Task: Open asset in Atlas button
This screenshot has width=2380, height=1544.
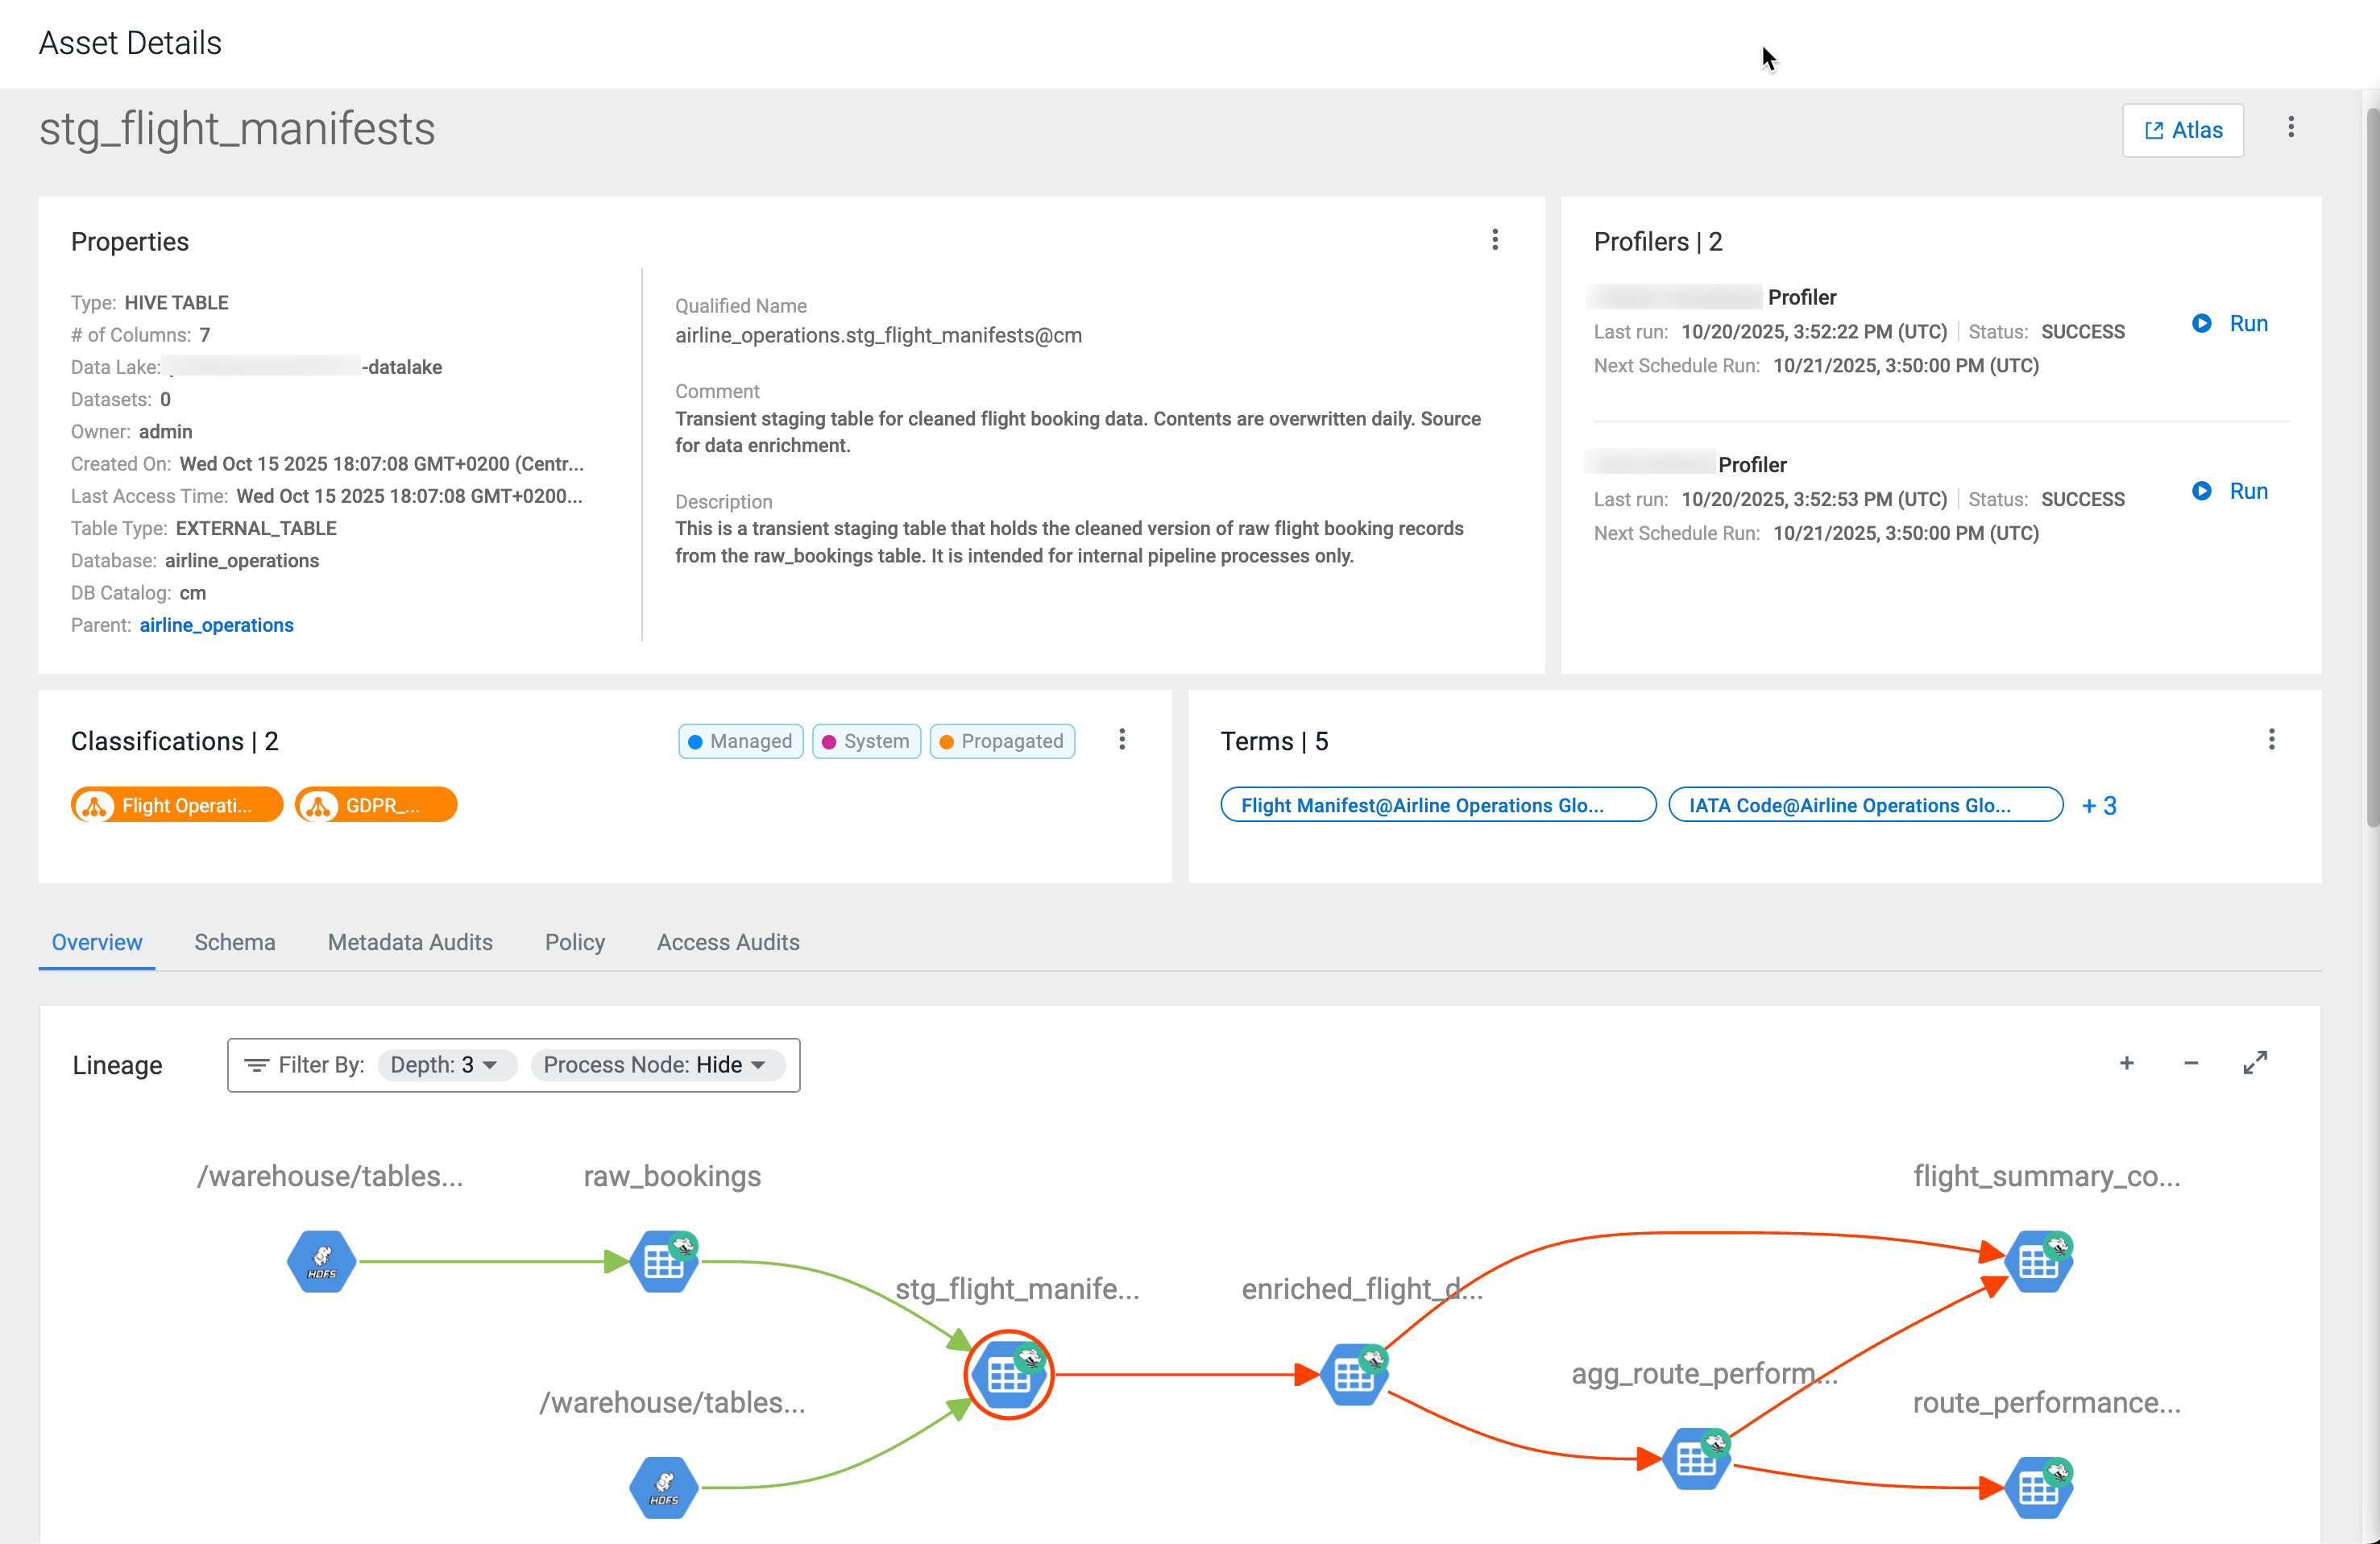Action: tap(2182, 130)
